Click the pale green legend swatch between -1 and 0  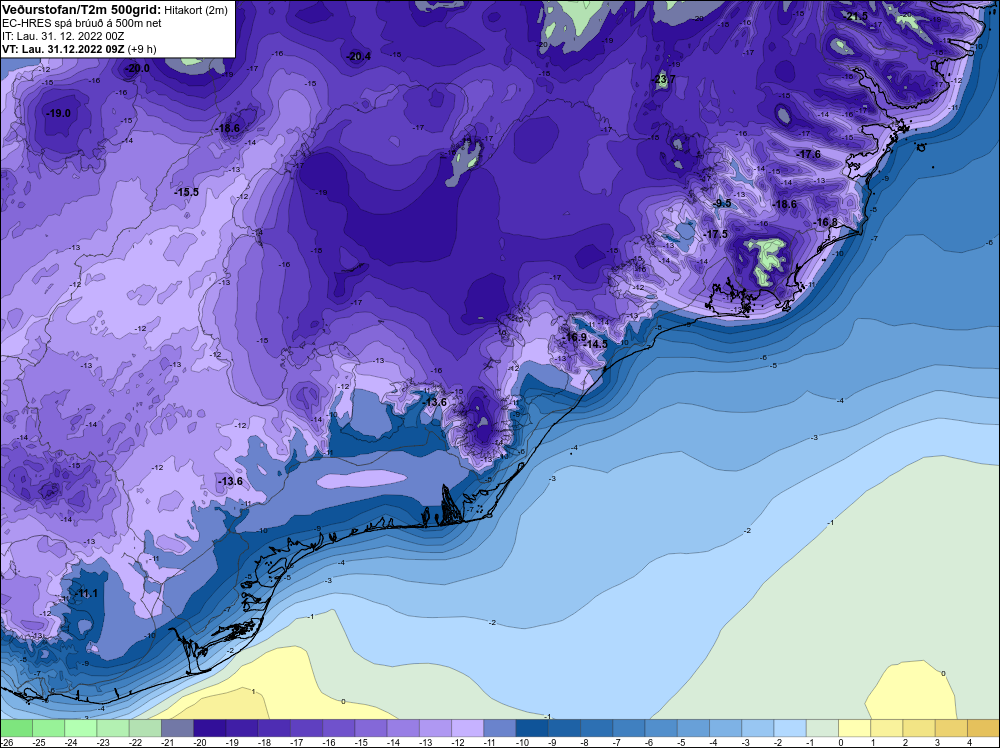click(x=822, y=728)
